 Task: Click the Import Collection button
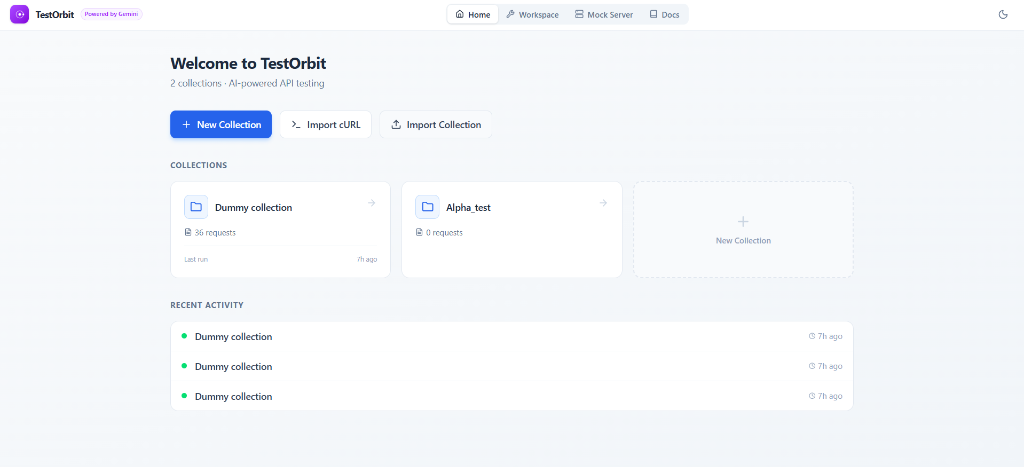436,124
